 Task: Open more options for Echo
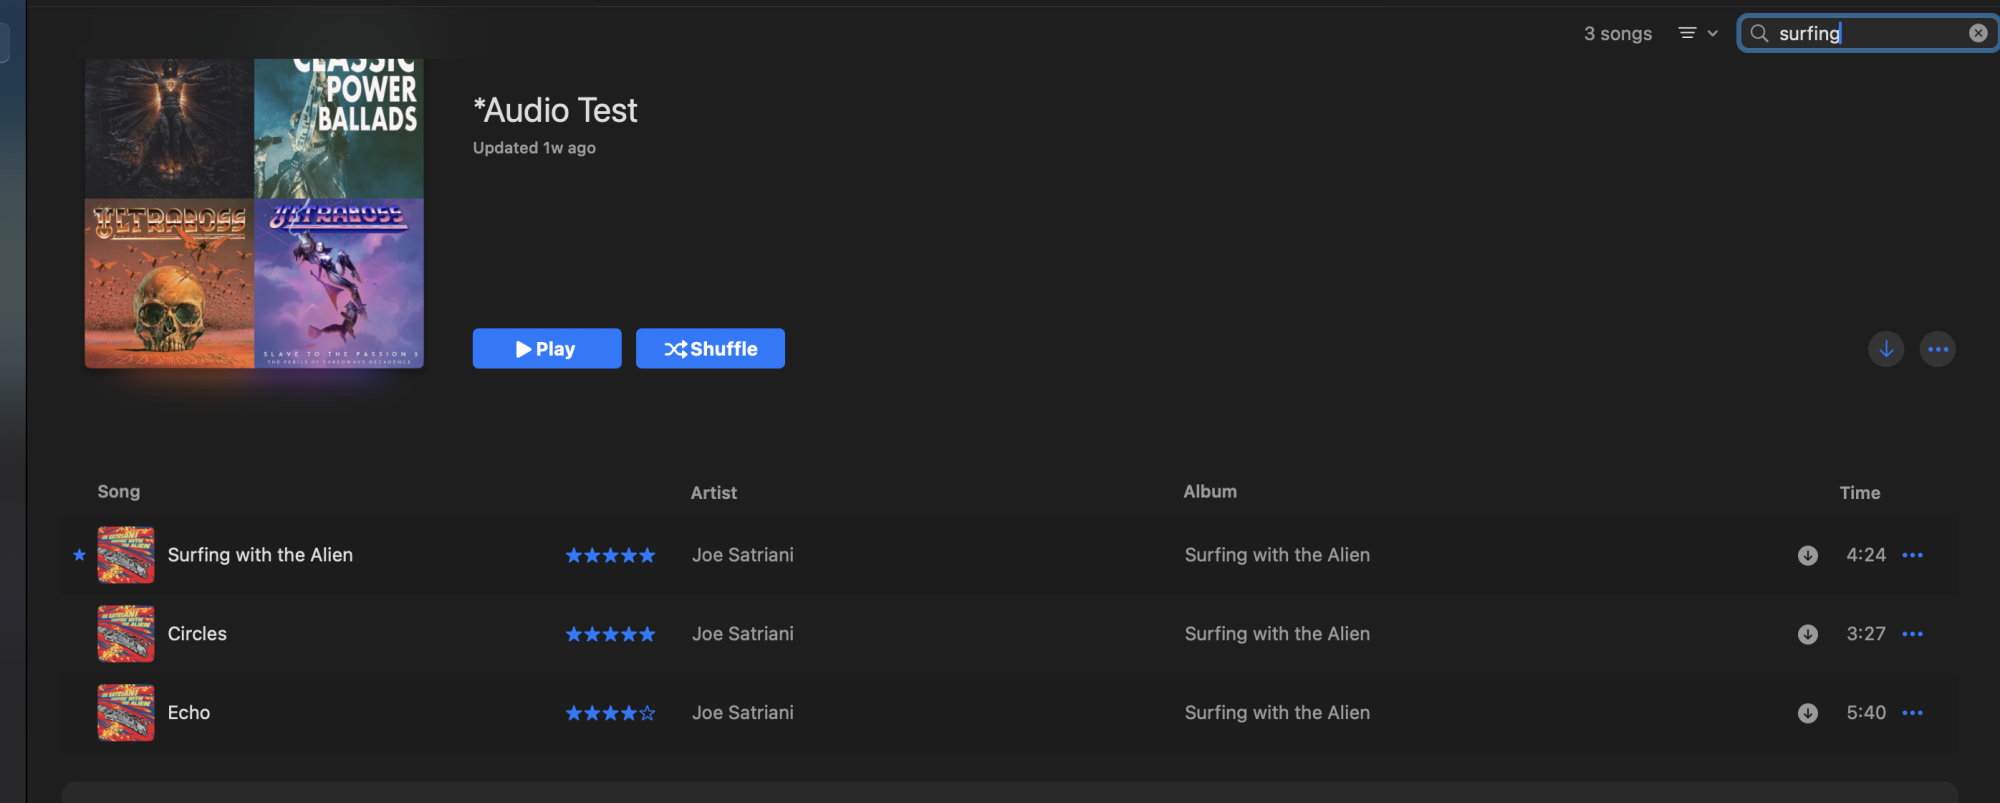[1913, 713]
